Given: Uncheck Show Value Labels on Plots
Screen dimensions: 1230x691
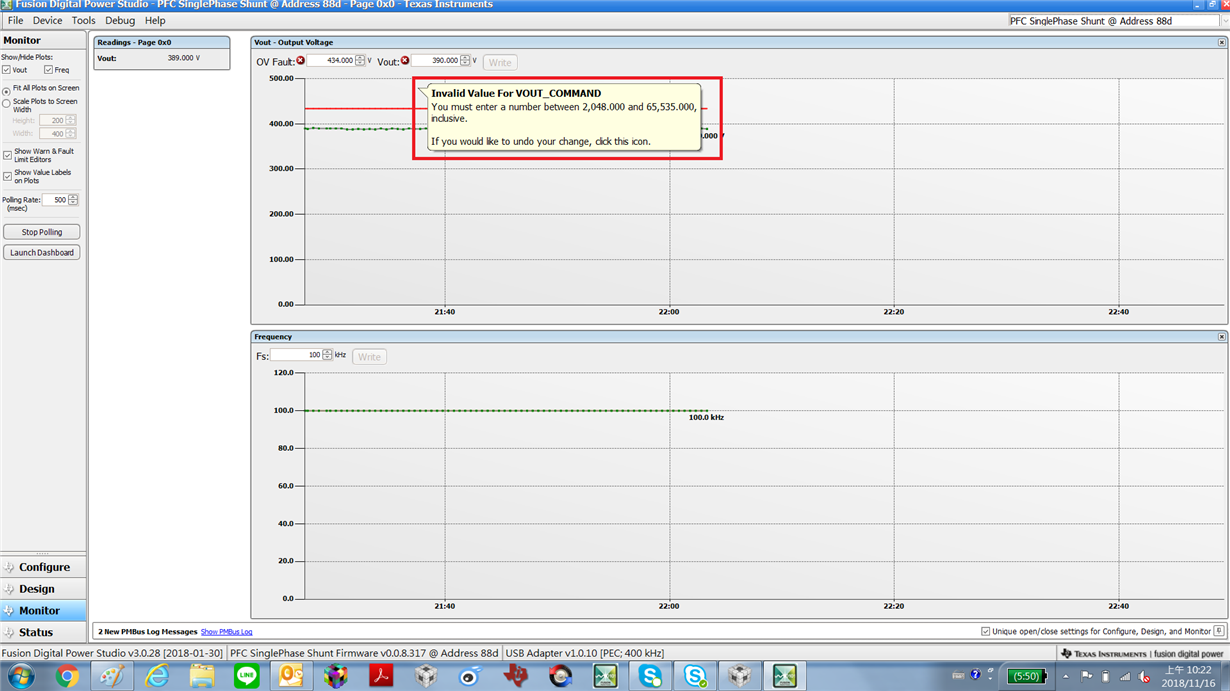Looking at the screenshot, I should (x=7, y=176).
